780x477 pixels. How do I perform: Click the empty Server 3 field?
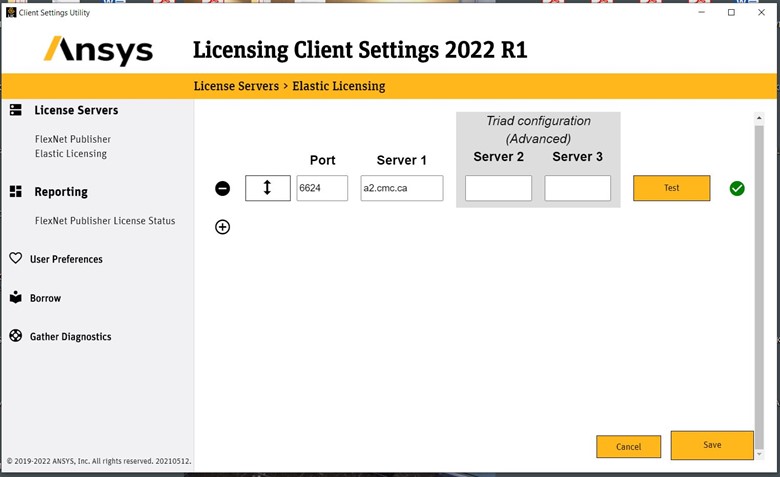[x=578, y=188]
